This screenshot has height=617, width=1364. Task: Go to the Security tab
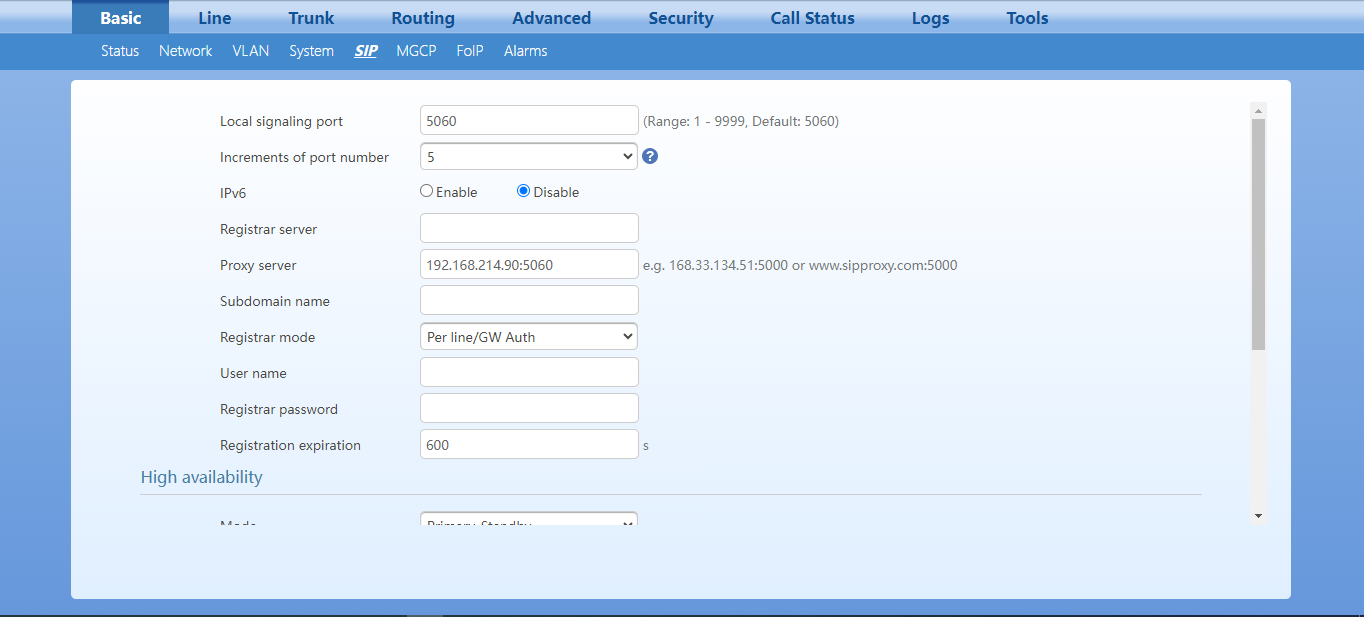tap(680, 18)
